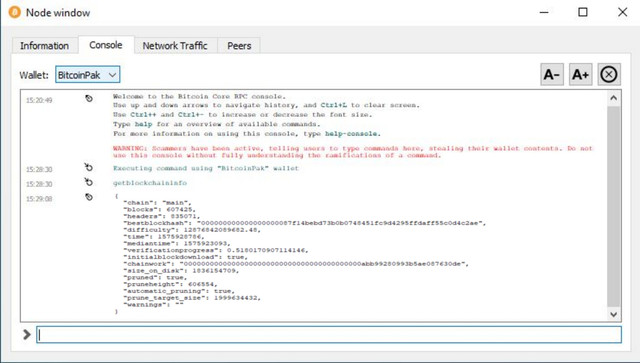Click the "size_on_disk" line
640x363 pixels.
coord(181,271)
